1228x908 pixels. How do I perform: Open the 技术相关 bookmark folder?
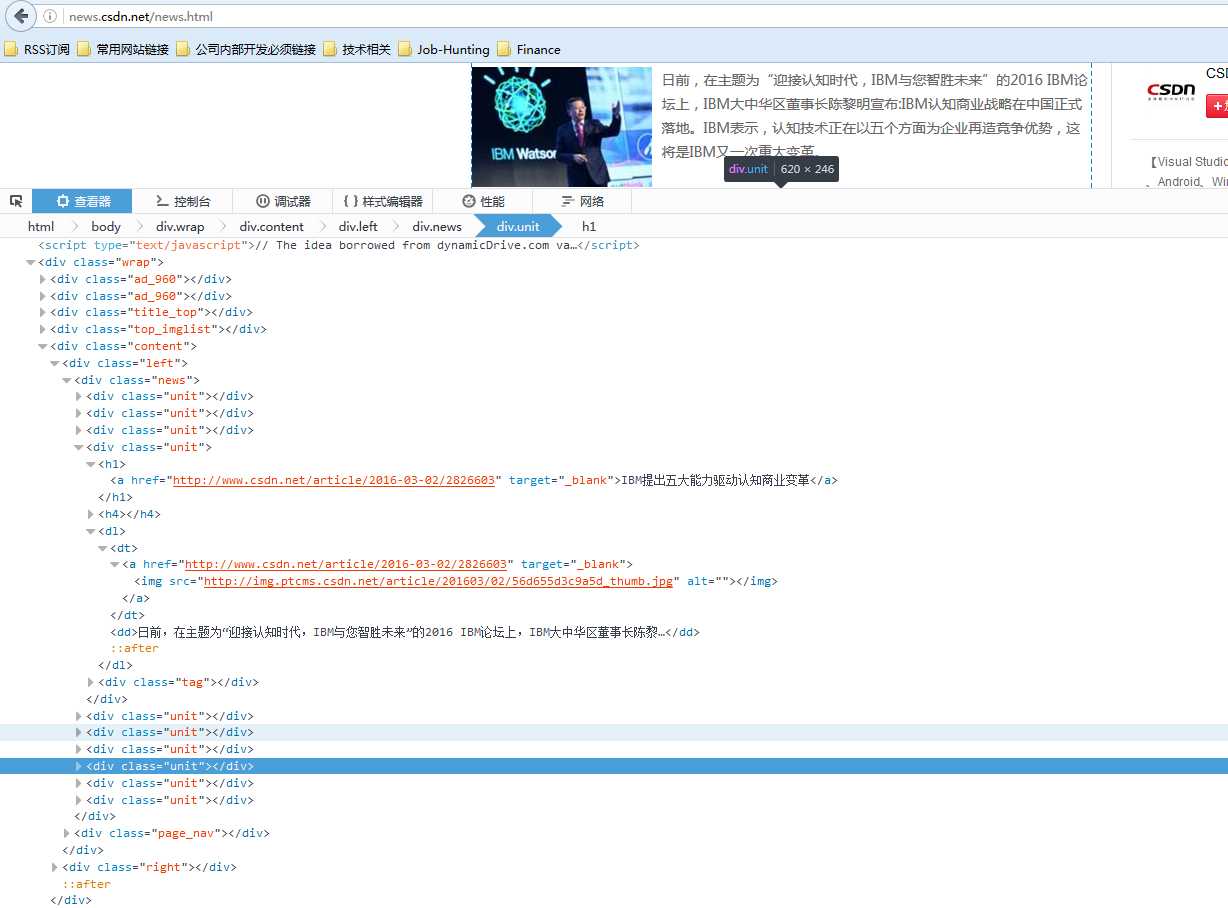[357, 49]
